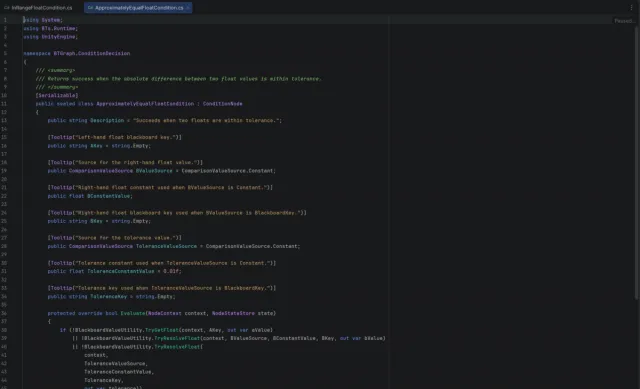Click the 'ToleranceConstantValue' field declaration name
The height and width of the screenshot is (389, 640).
point(121,271)
